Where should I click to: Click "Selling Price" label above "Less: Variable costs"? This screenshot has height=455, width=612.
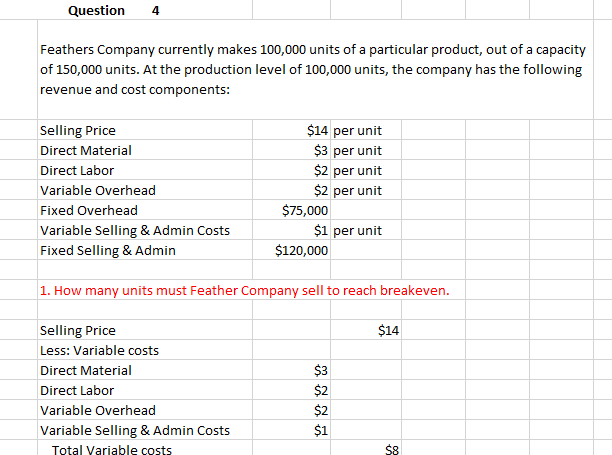[77, 330]
